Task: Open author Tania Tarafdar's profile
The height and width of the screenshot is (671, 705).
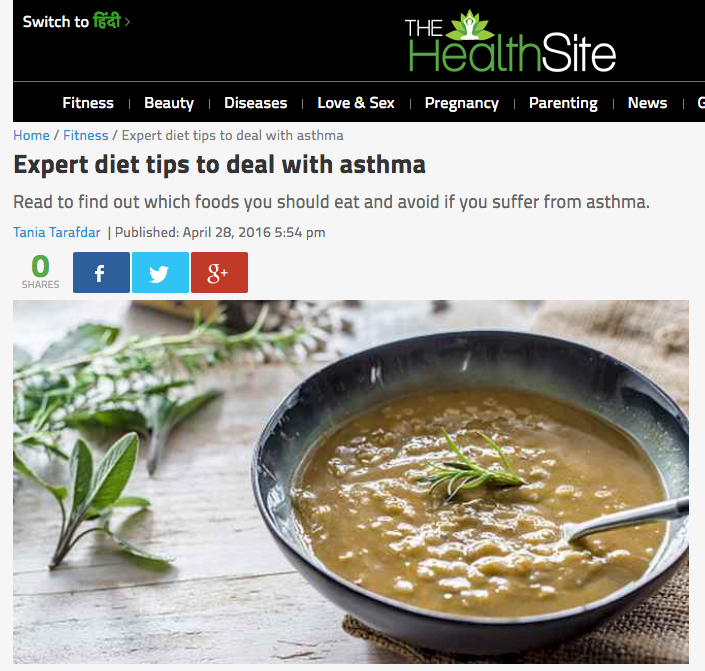Action: [x=57, y=233]
